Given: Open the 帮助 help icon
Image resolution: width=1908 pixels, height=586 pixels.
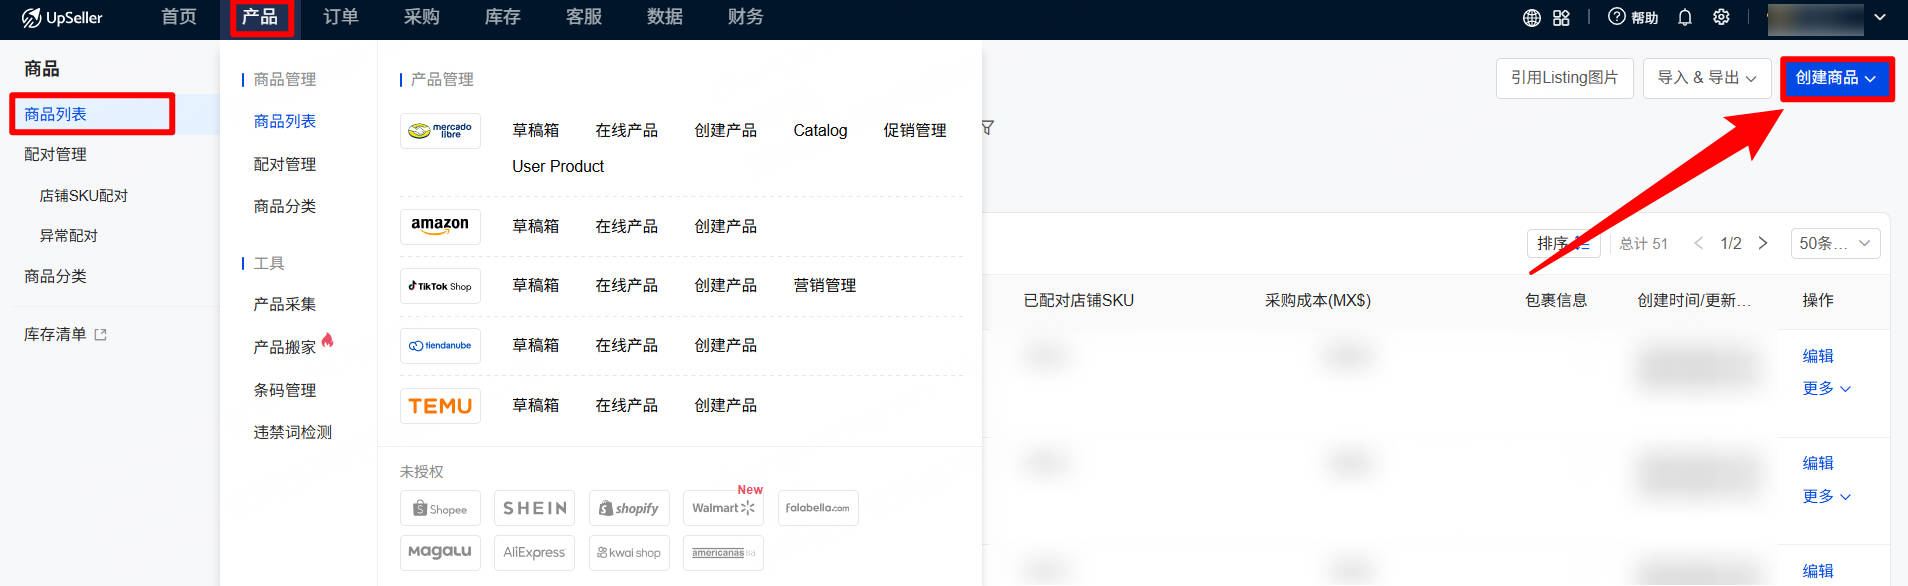Looking at the screenshot, I should tap(1632, 17).
